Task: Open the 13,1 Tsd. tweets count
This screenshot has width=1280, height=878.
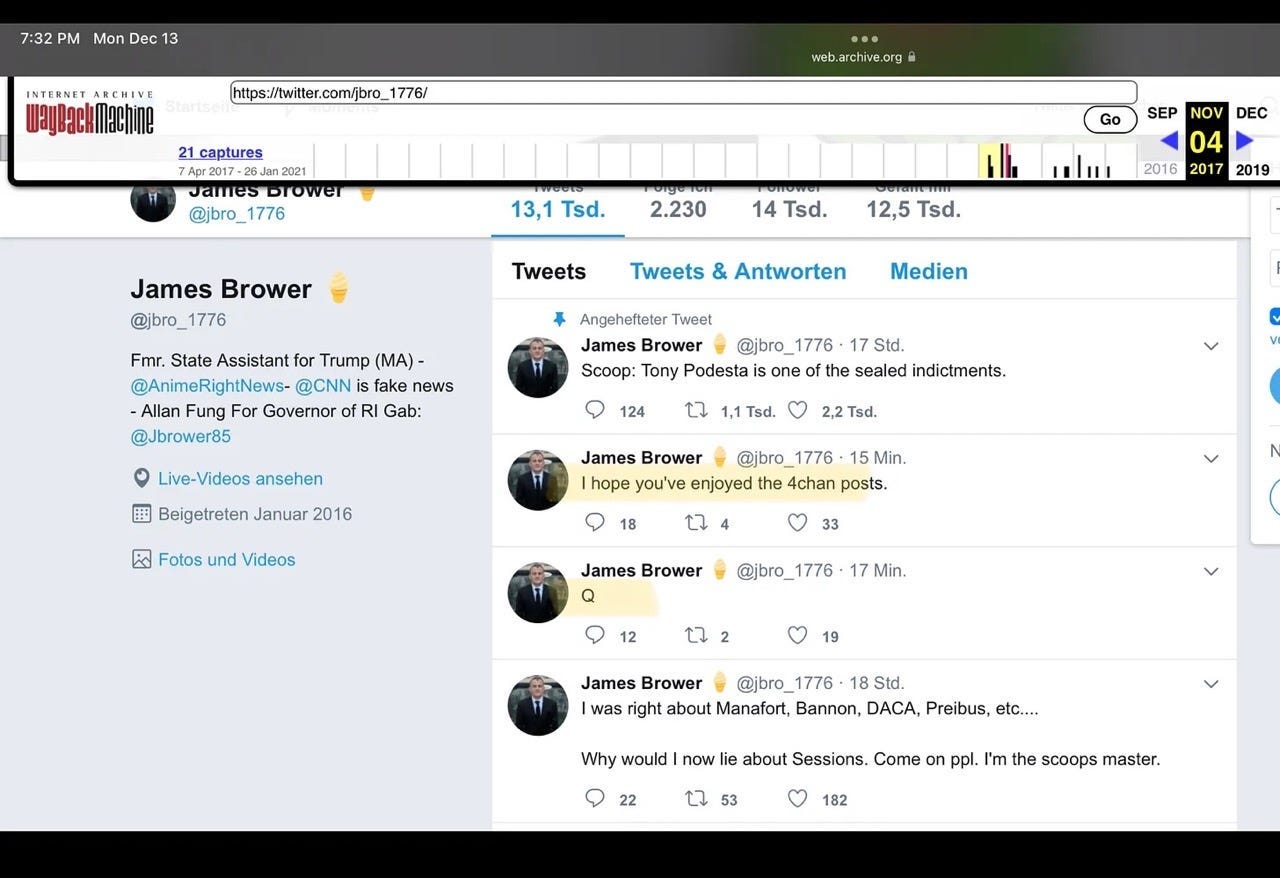Action: coord(558,208)
